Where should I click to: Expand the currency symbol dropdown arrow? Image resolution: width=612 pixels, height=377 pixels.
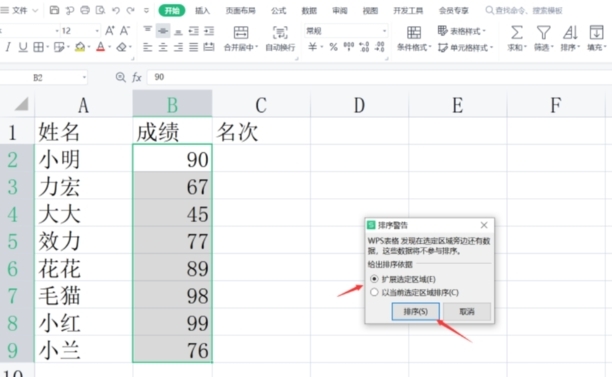[322, 47]
